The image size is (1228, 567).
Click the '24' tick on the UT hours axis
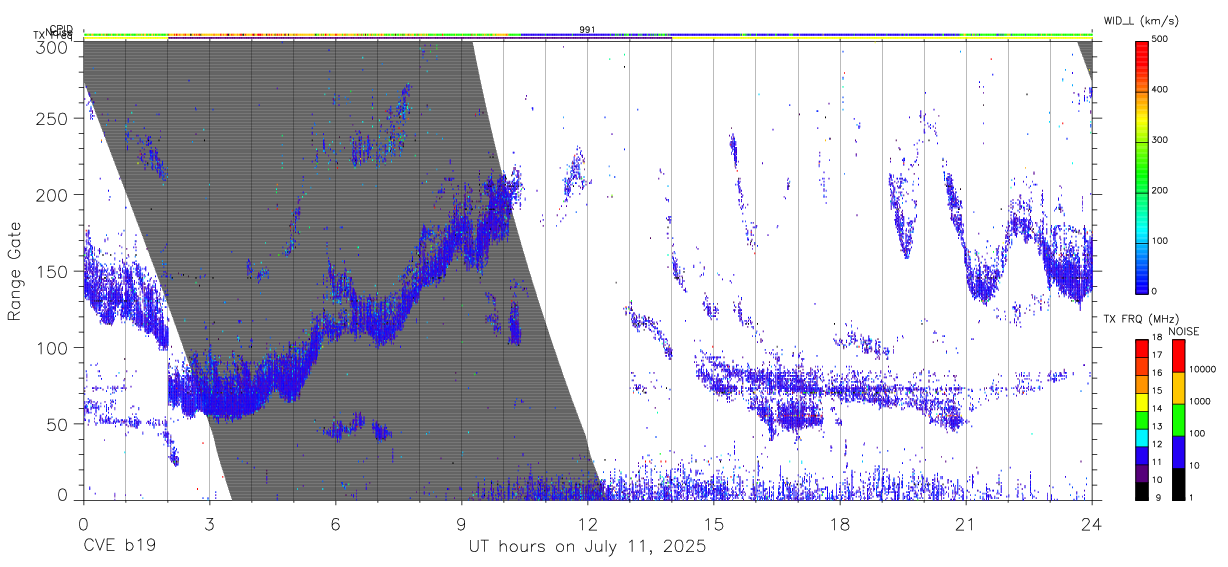click(1091, 523)
